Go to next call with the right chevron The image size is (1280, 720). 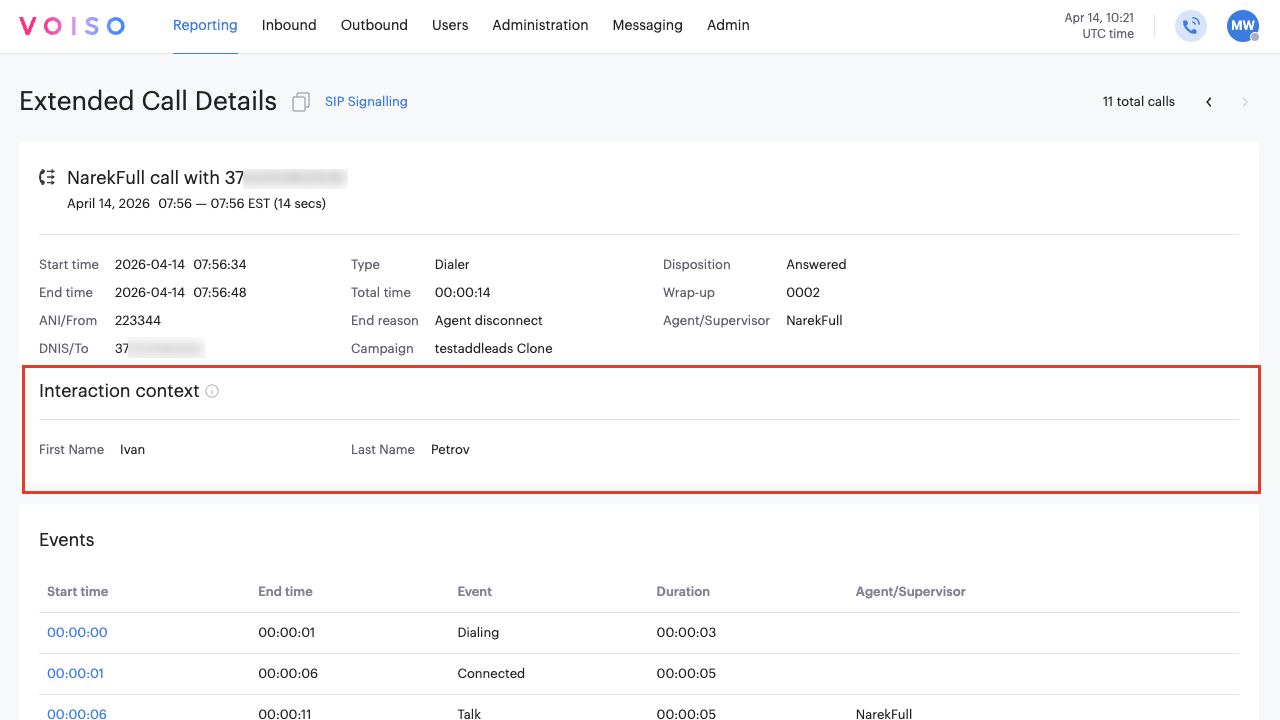pyautogui.click(x=1244, y=101)
